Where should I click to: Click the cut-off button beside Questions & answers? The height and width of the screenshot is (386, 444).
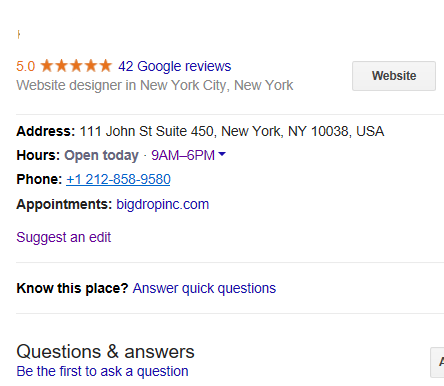437,362
